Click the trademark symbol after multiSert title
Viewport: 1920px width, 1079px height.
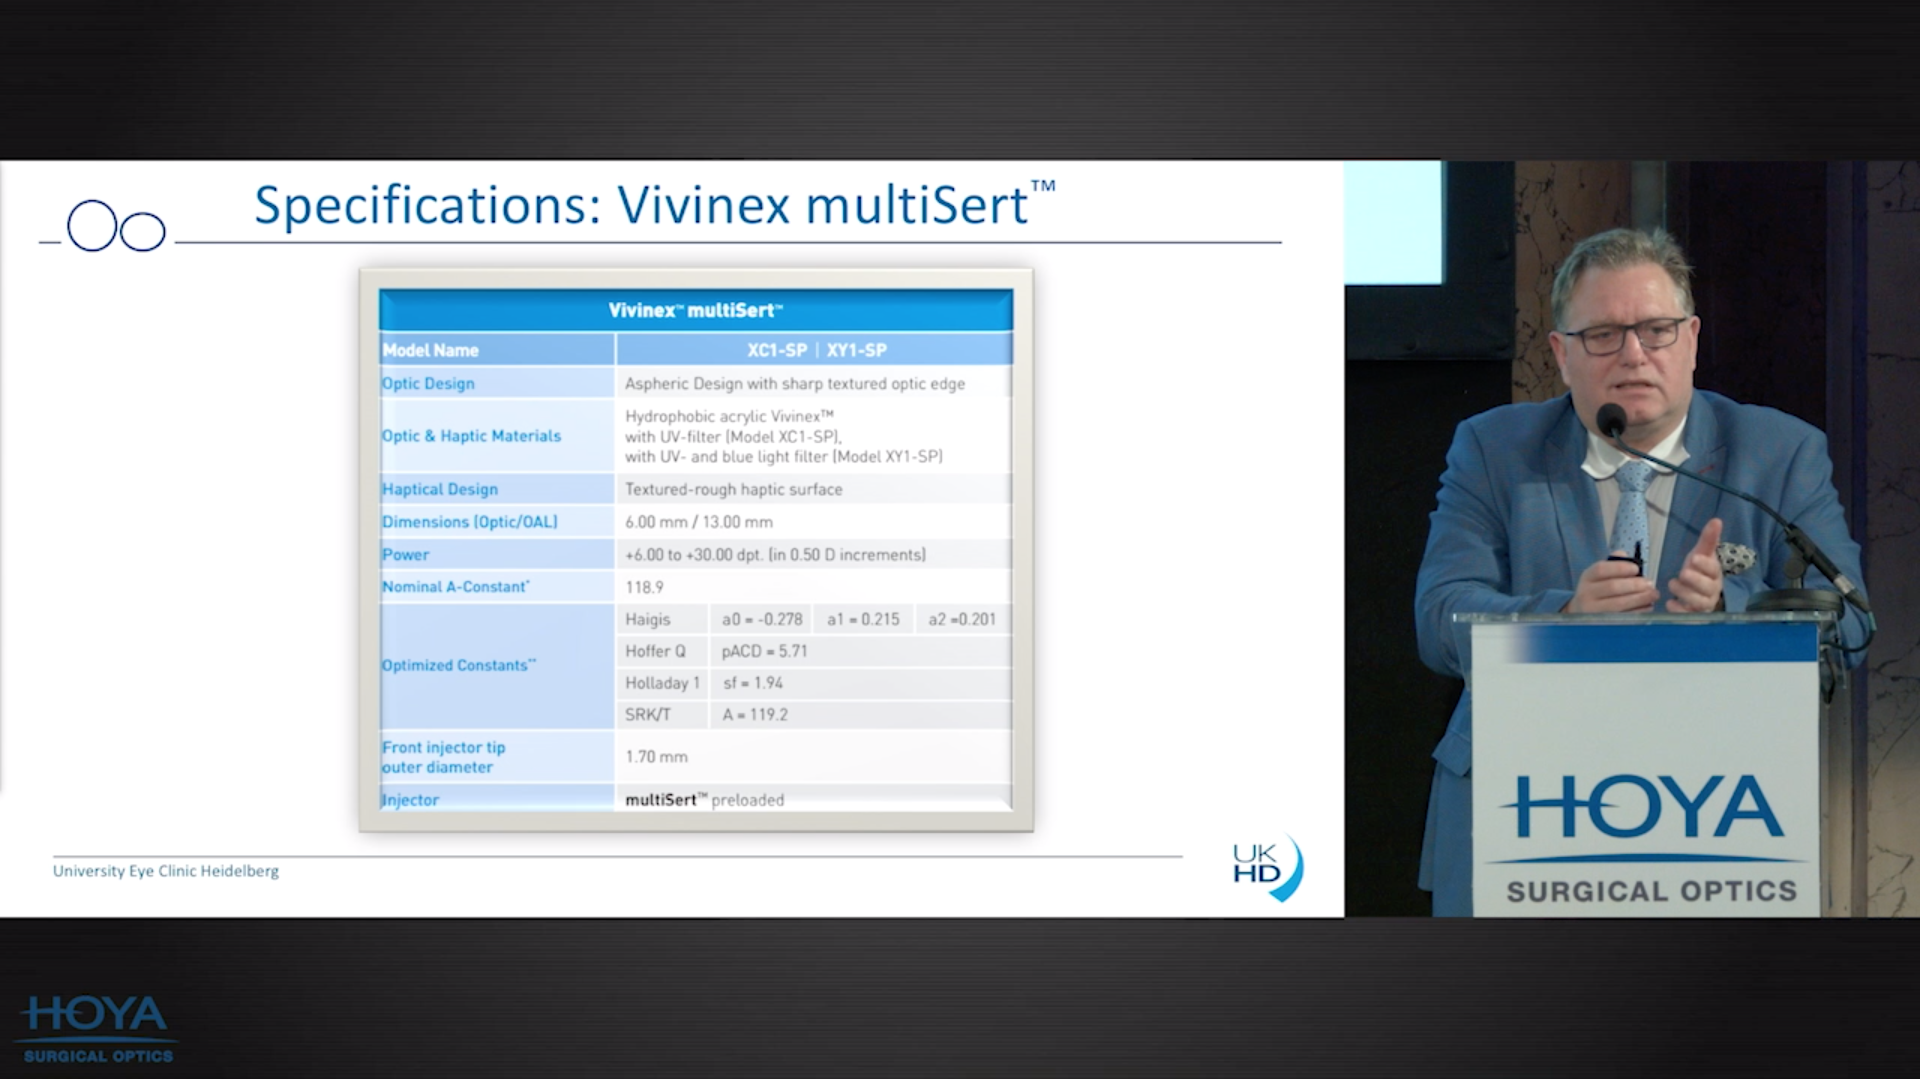pyautogui.click(x=1042, y=187)
